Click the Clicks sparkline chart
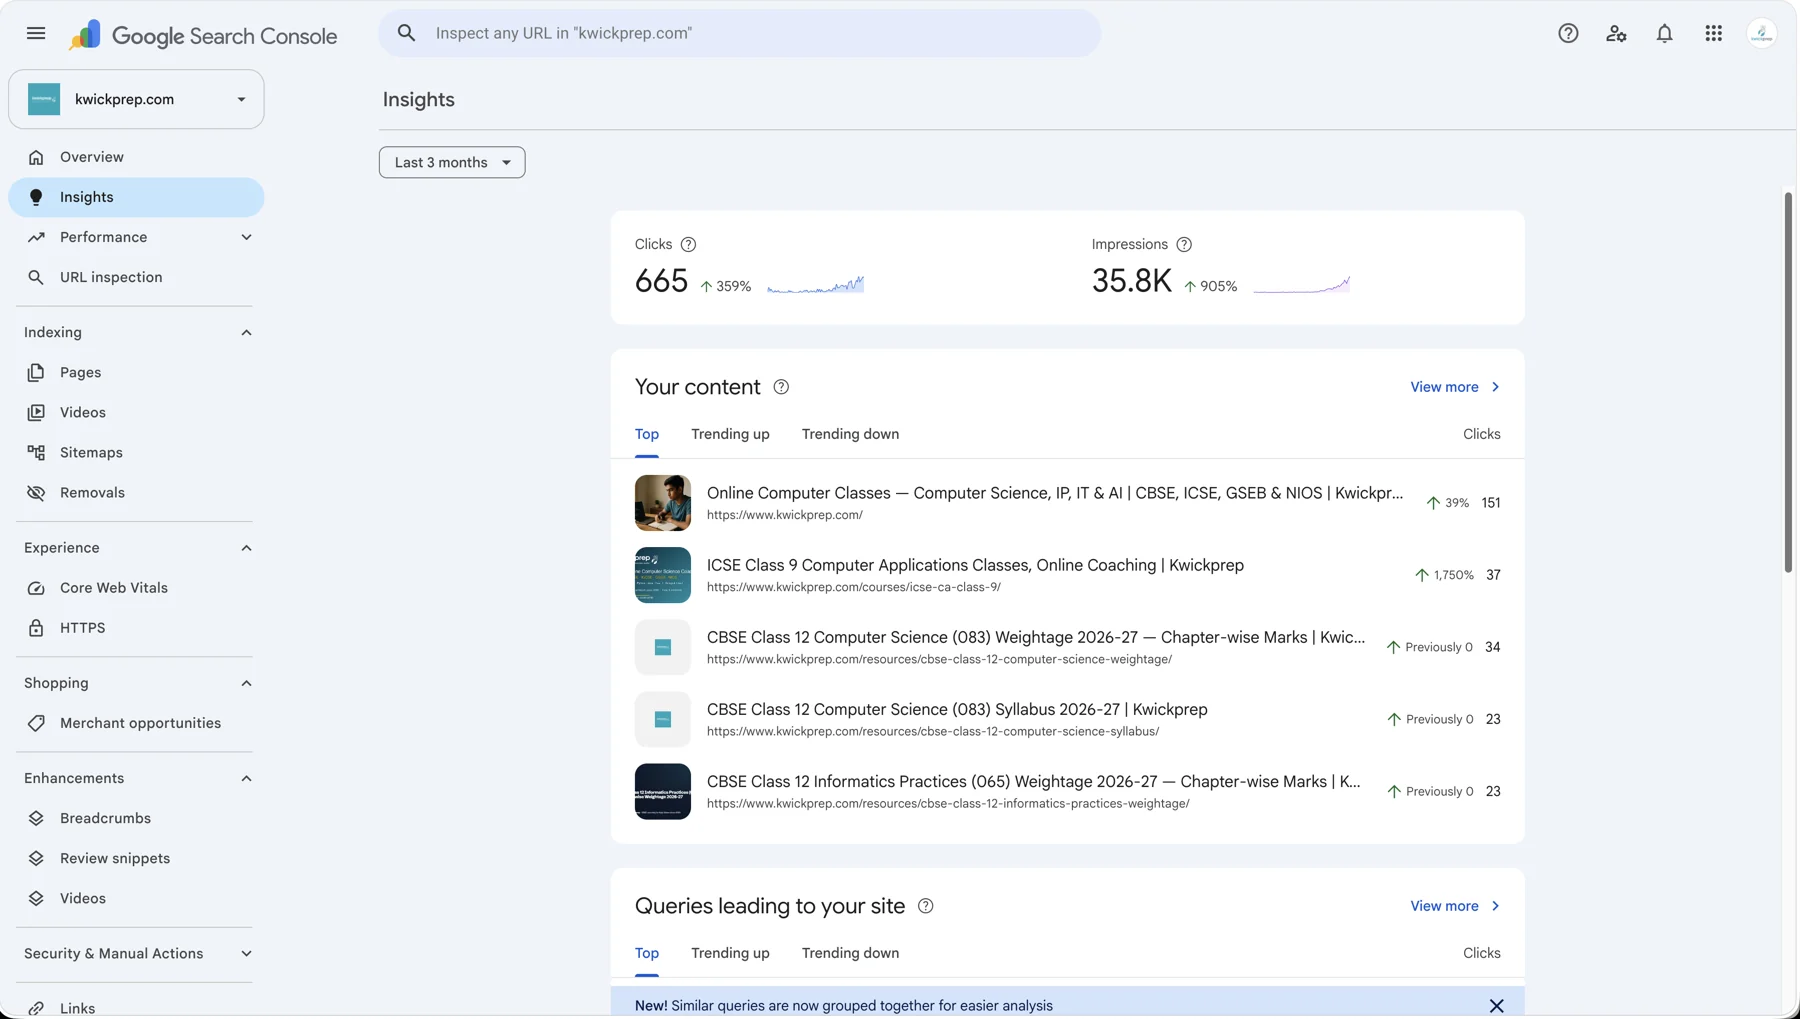Viewport: 1800px width, 1019px height. coord(815,285)
